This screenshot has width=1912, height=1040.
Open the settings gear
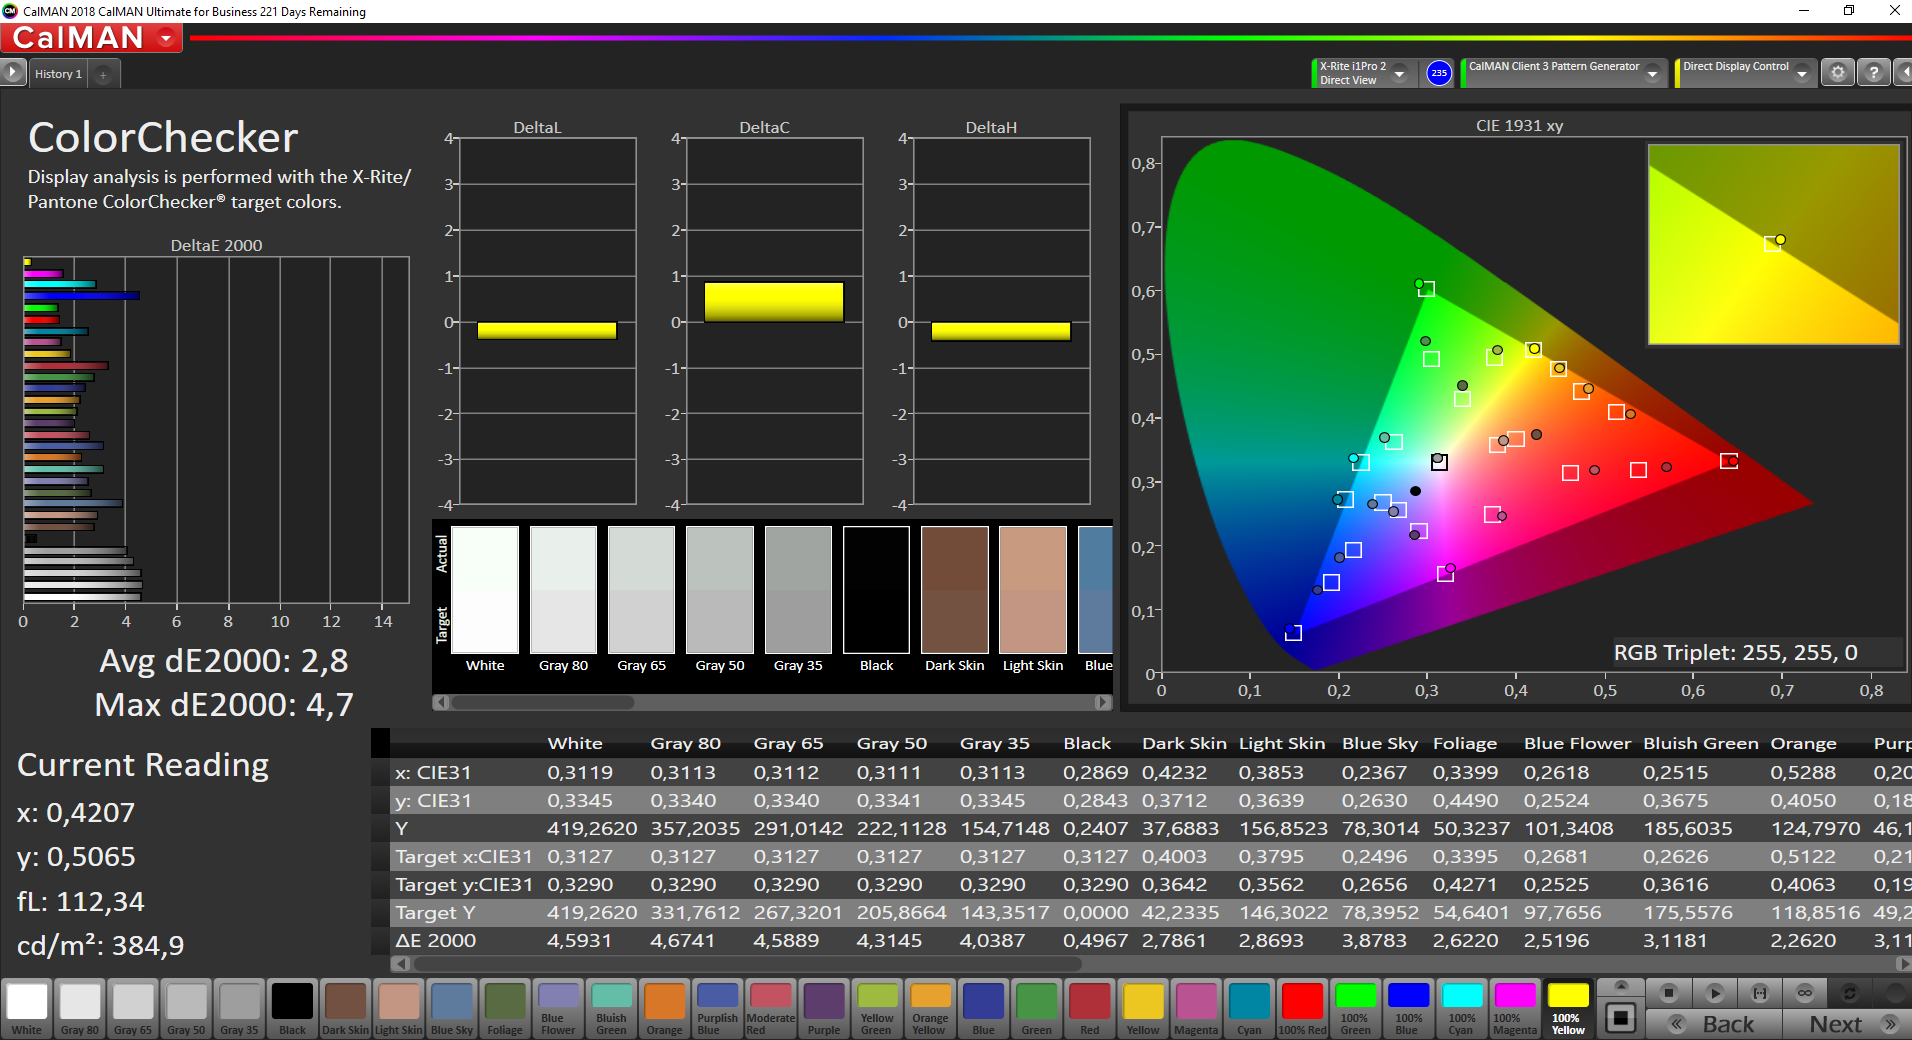1837,73
